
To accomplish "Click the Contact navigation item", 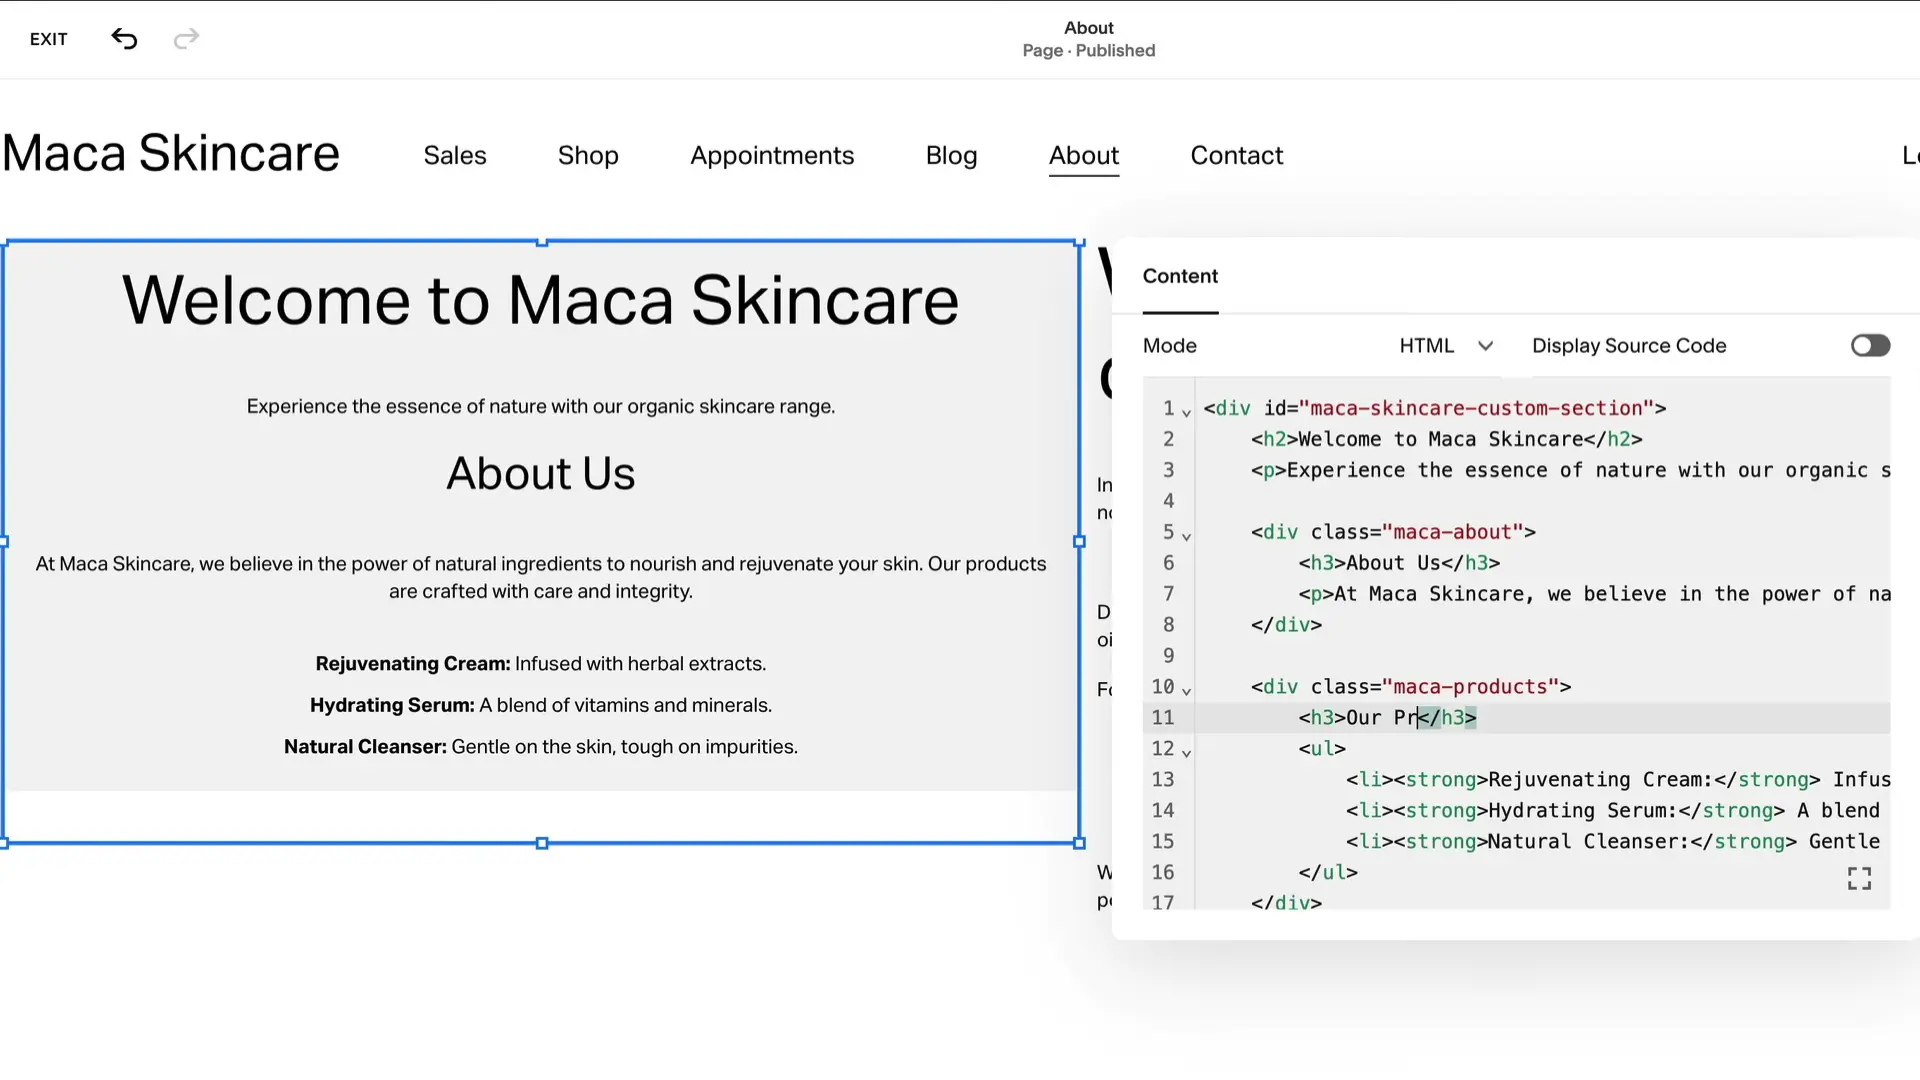I will click(x=1237, y=156).
